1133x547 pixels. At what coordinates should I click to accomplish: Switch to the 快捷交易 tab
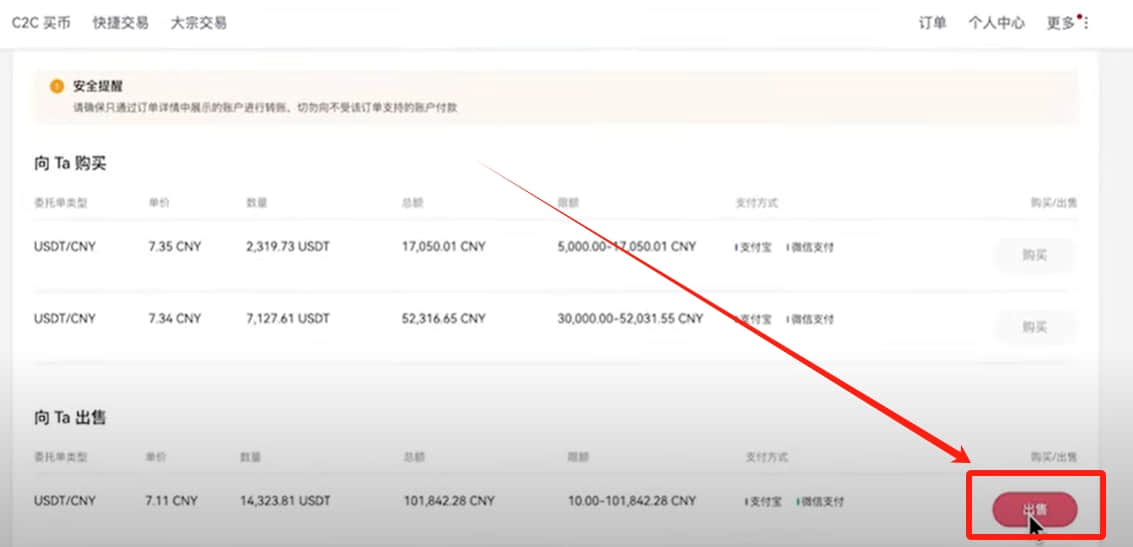coord(121,23)
